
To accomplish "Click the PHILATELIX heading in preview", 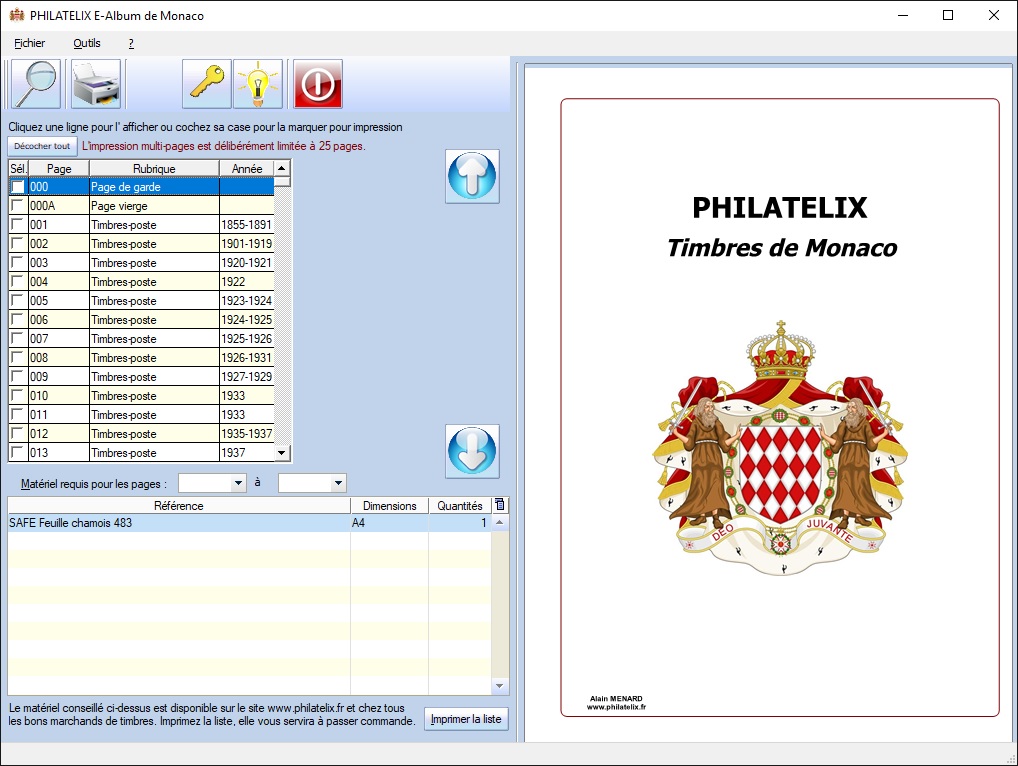I will coord(780,208).
